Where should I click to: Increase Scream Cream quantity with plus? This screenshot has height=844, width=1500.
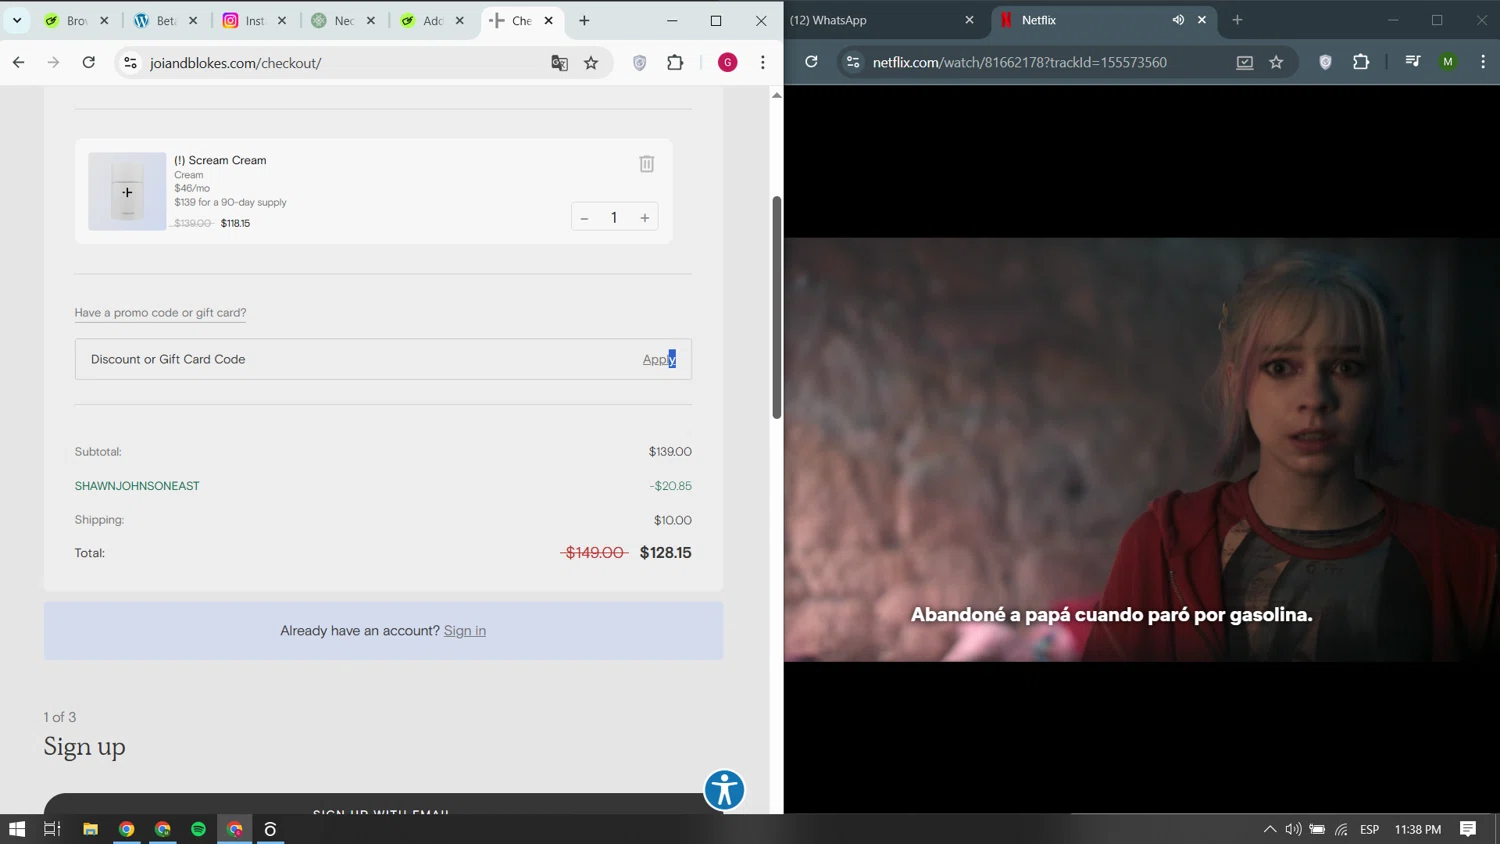645,218
